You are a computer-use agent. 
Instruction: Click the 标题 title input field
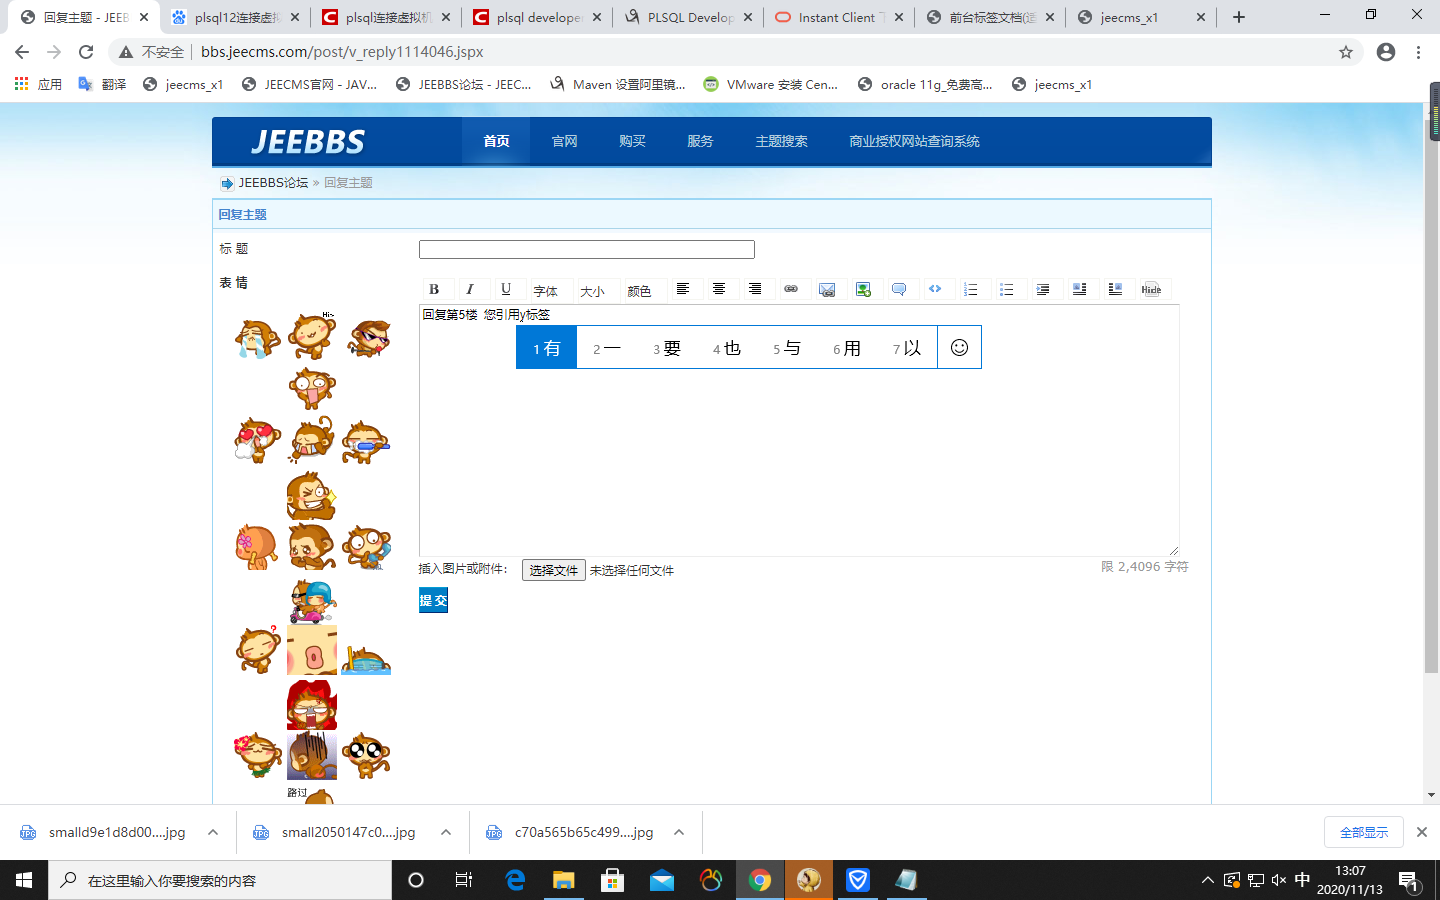point(587,249)
